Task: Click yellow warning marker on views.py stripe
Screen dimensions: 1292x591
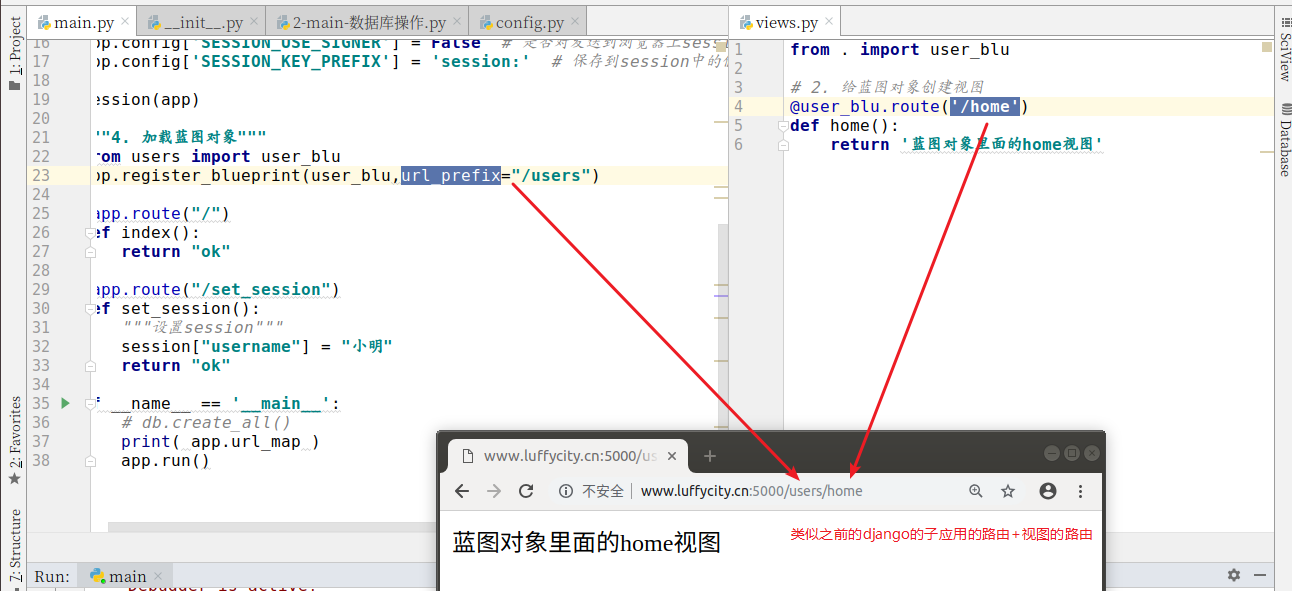Action: [x=1266, y=46]
